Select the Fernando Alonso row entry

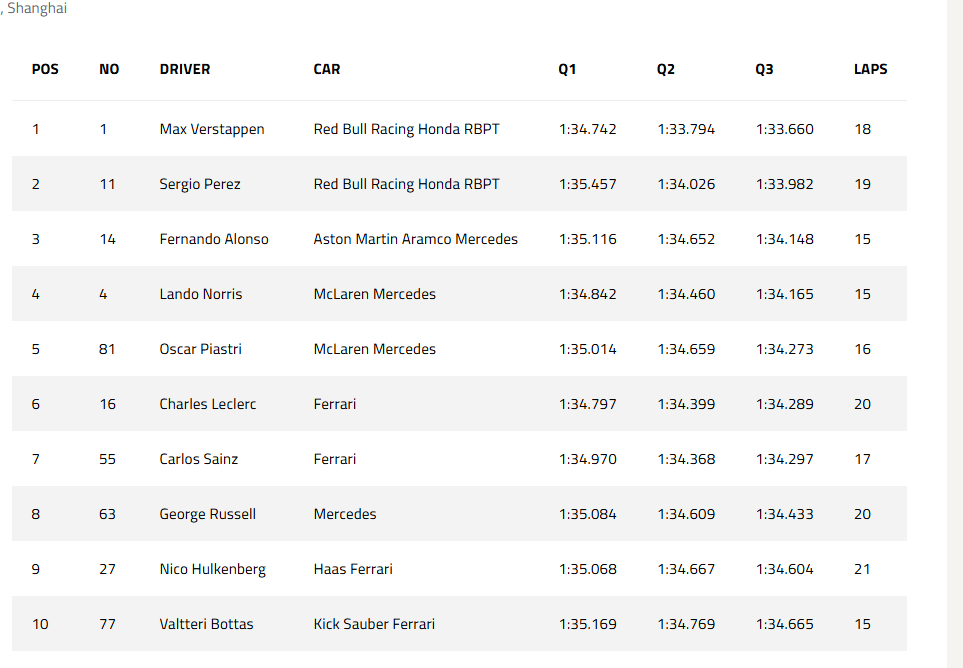pyautogui.click(x=214, y=239)
